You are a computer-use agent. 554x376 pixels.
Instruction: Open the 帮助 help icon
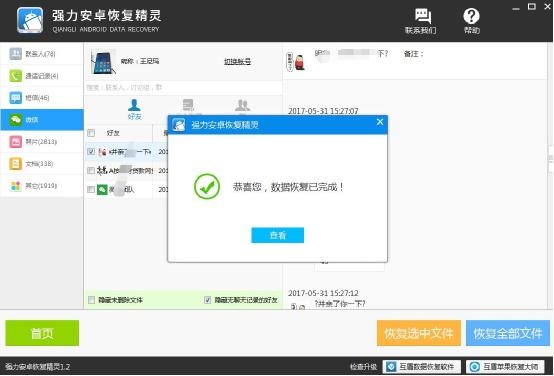coord(471,21)
